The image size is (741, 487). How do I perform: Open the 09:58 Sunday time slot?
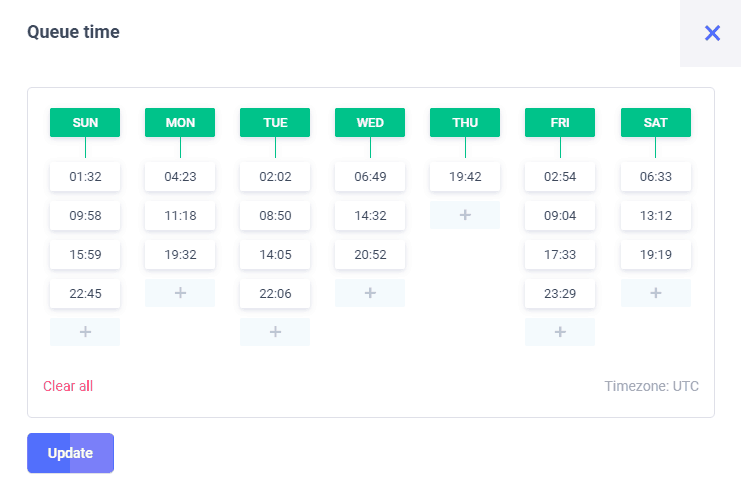coord(85,215)
